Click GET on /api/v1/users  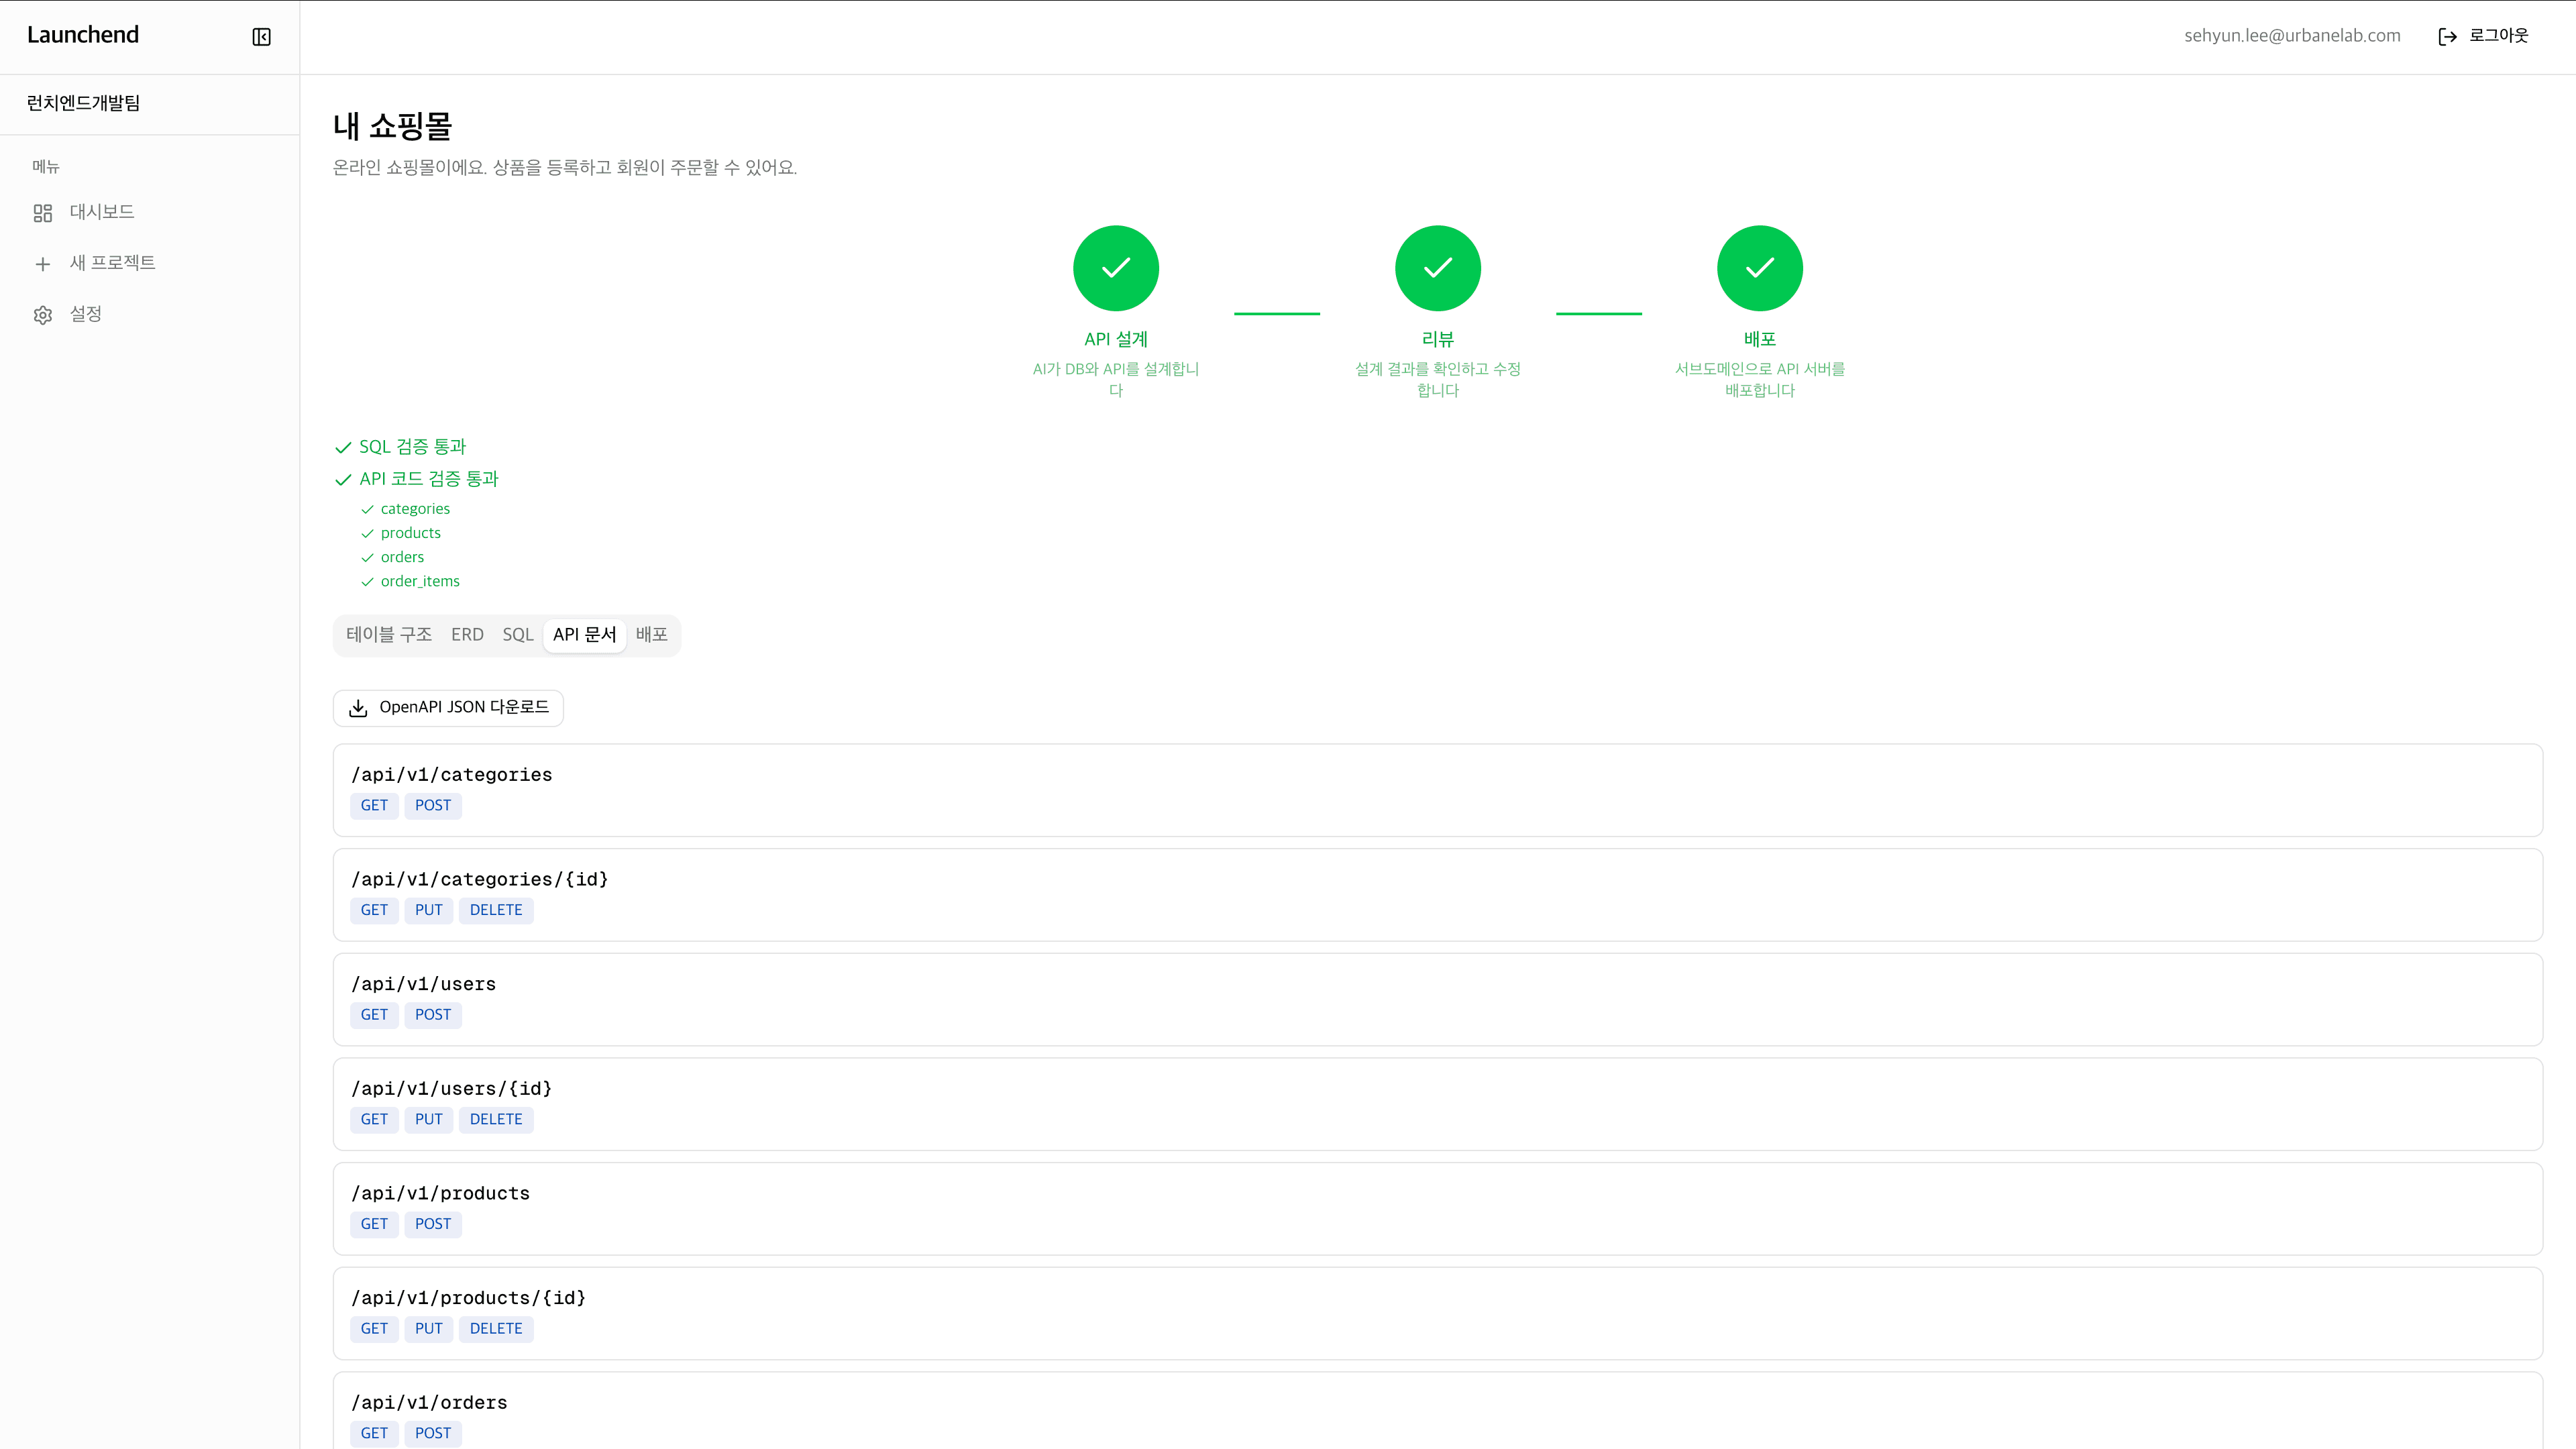tap(374, 1015)
